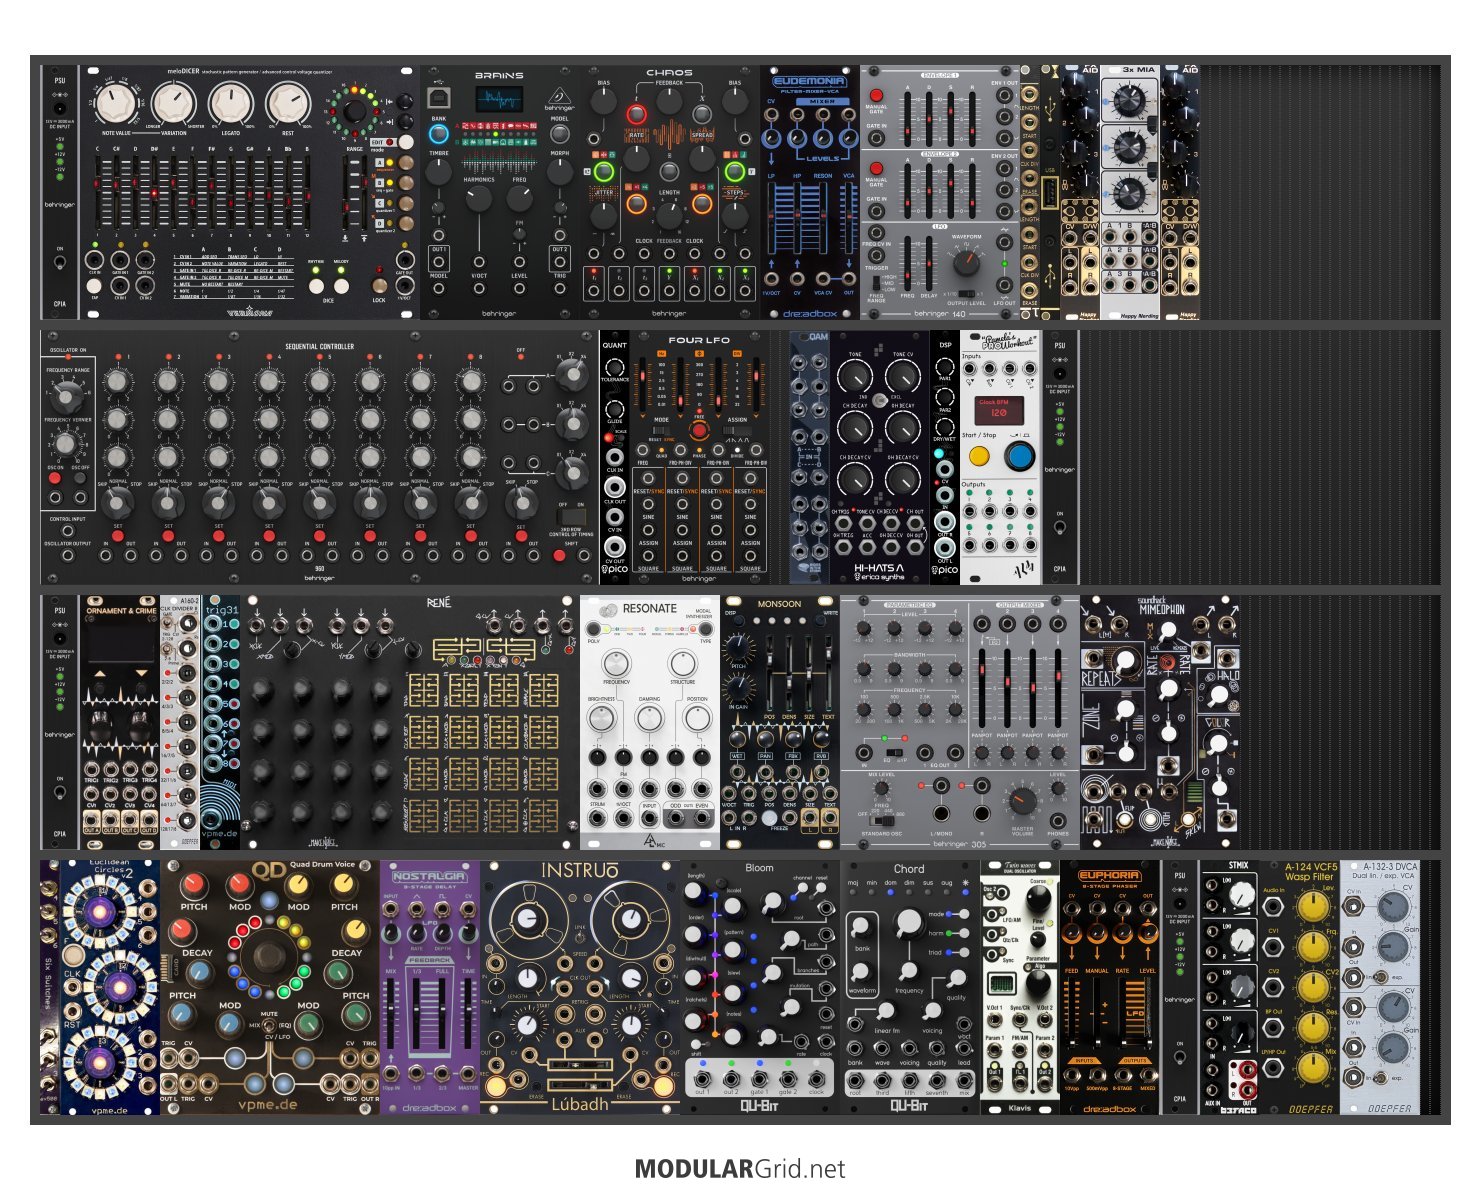The width and height of the screenshot is (1481, 1190).
Task: Toggle the MUTE switch on Quad Drum Voice
Action: click(268, 1026)
